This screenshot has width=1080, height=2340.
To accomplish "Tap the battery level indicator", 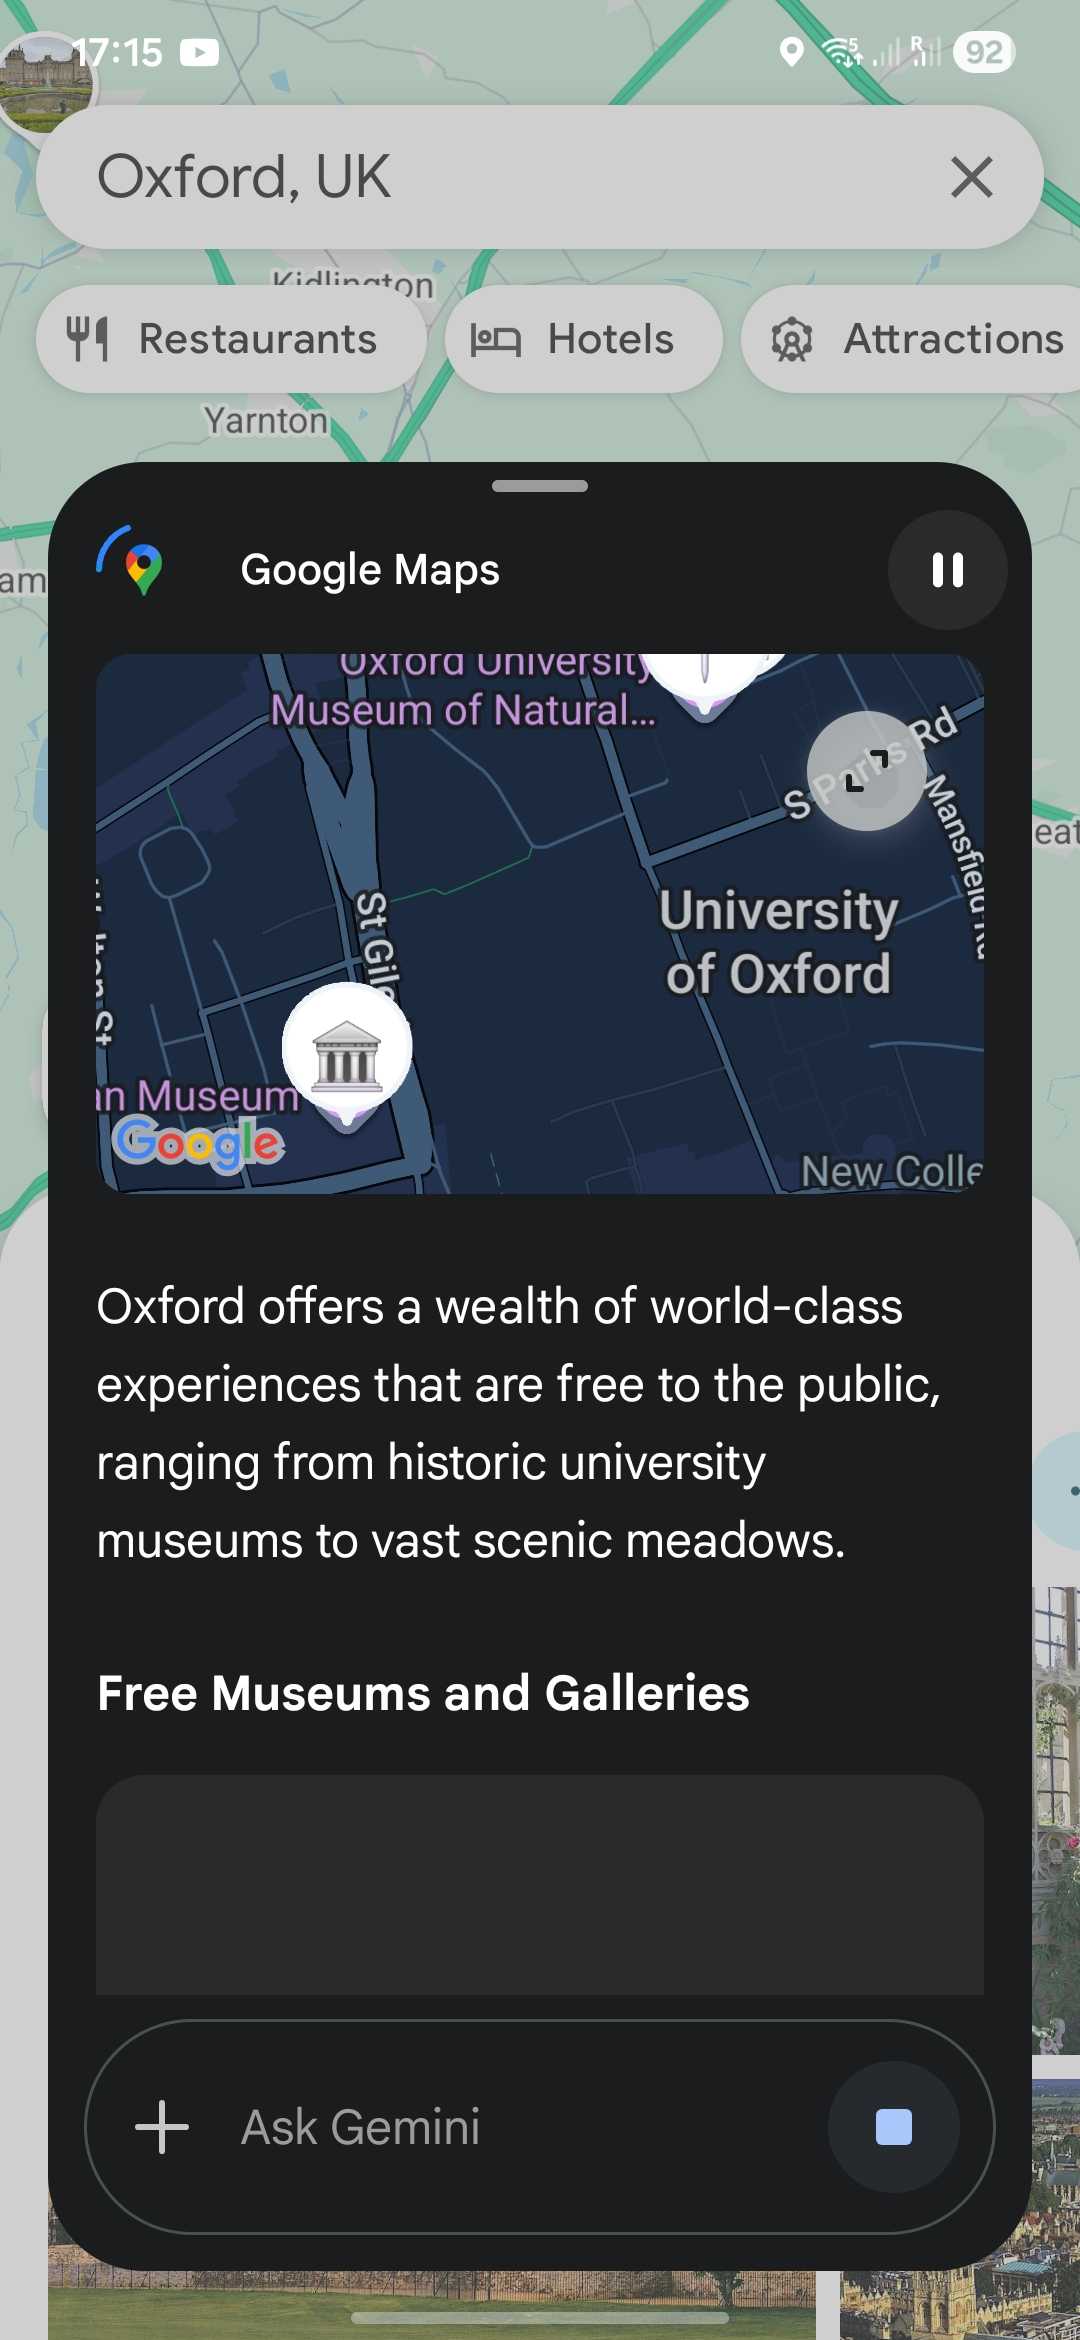I will [x=984, y=52].
